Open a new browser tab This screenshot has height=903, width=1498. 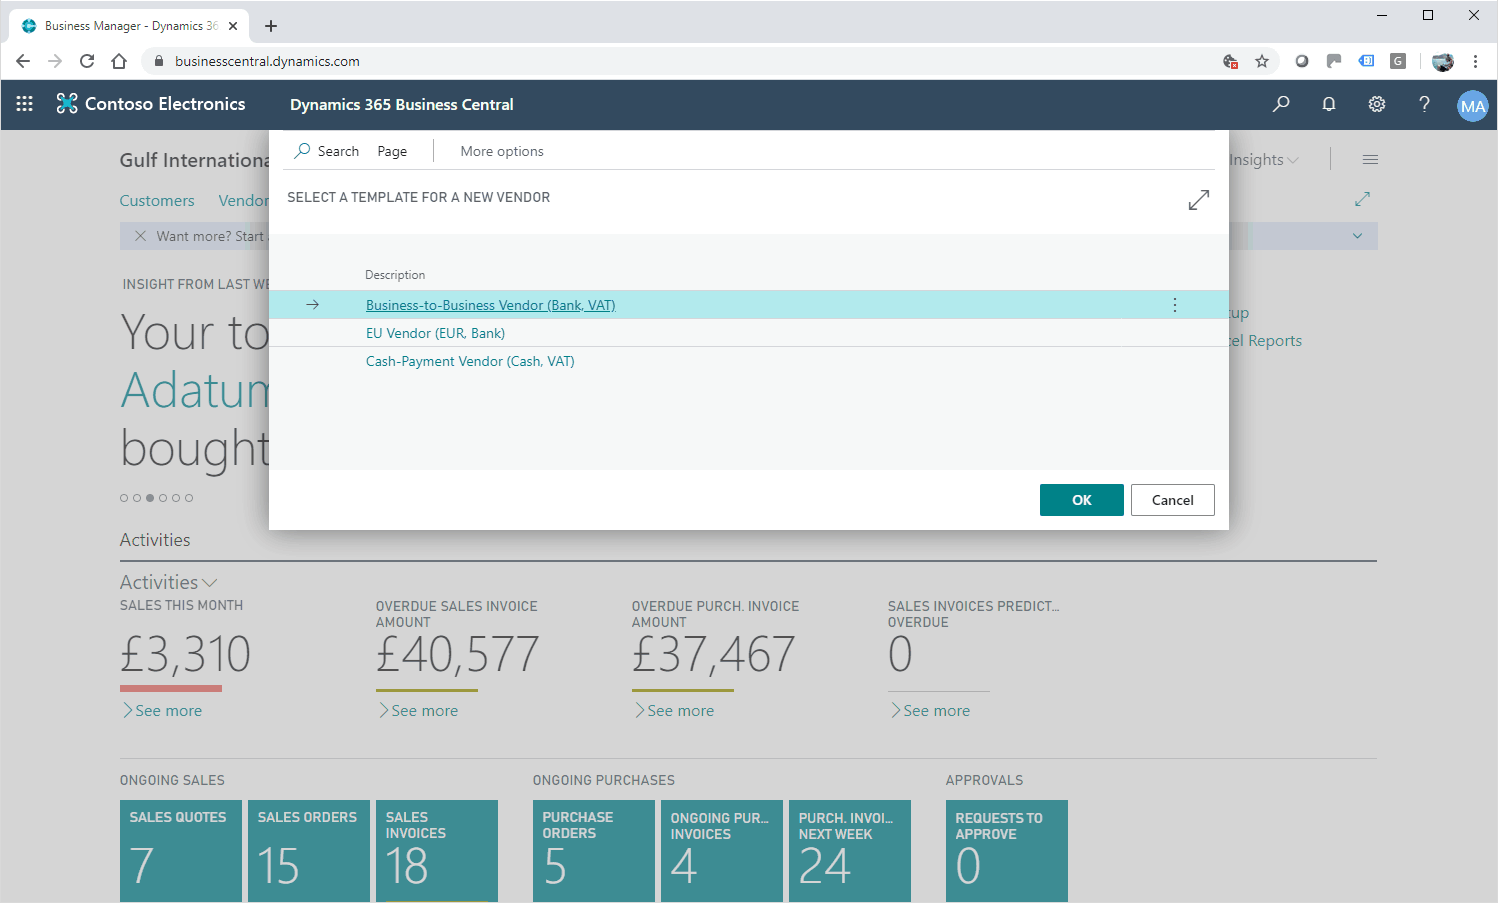[271, 26]
